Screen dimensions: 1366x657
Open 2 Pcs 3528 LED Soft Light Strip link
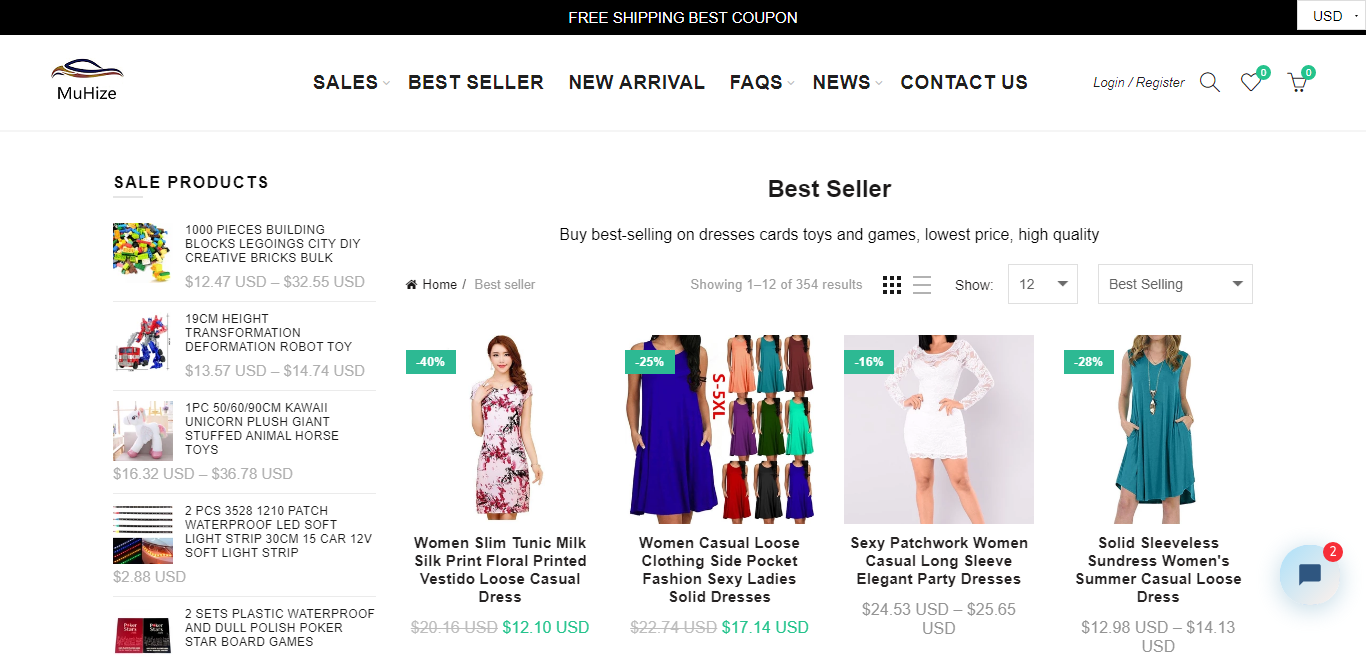278,531
